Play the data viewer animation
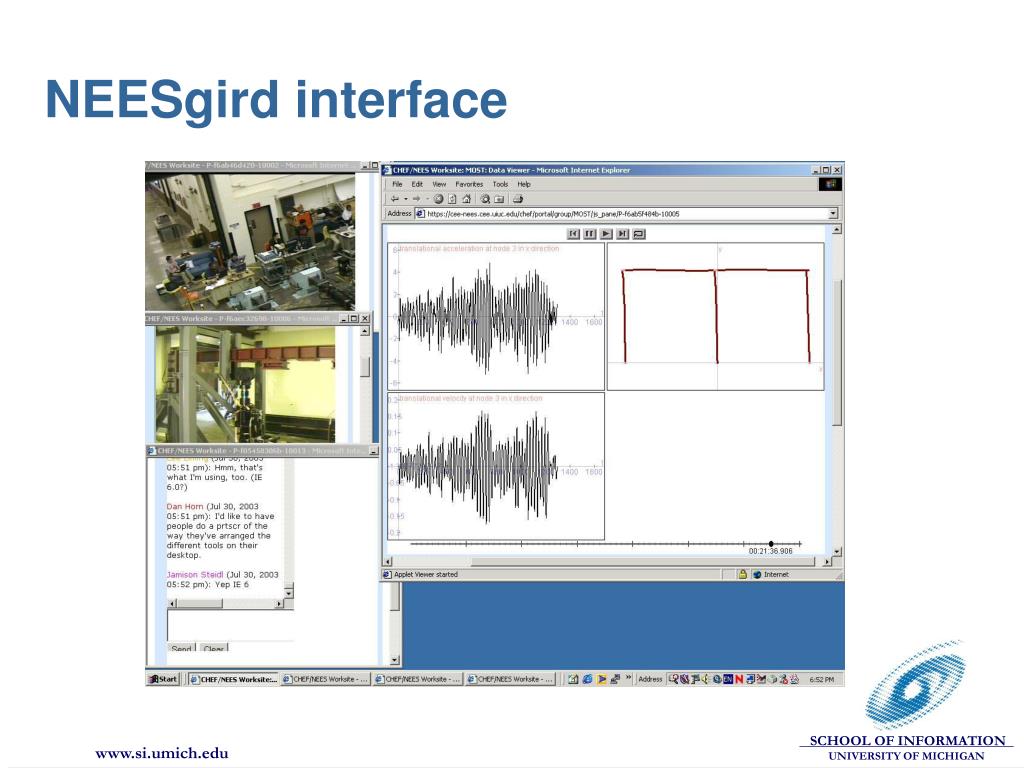 point(606,234)
